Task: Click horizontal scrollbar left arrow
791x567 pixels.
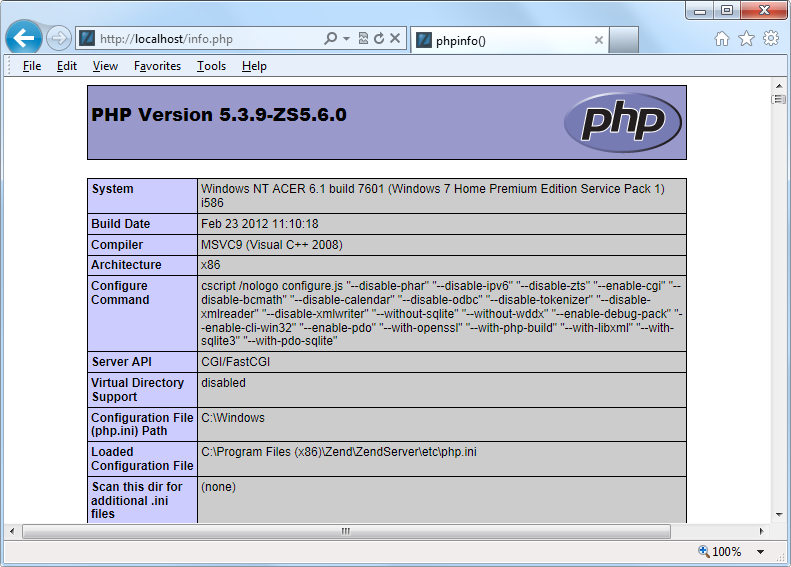Action: (12, 531)
